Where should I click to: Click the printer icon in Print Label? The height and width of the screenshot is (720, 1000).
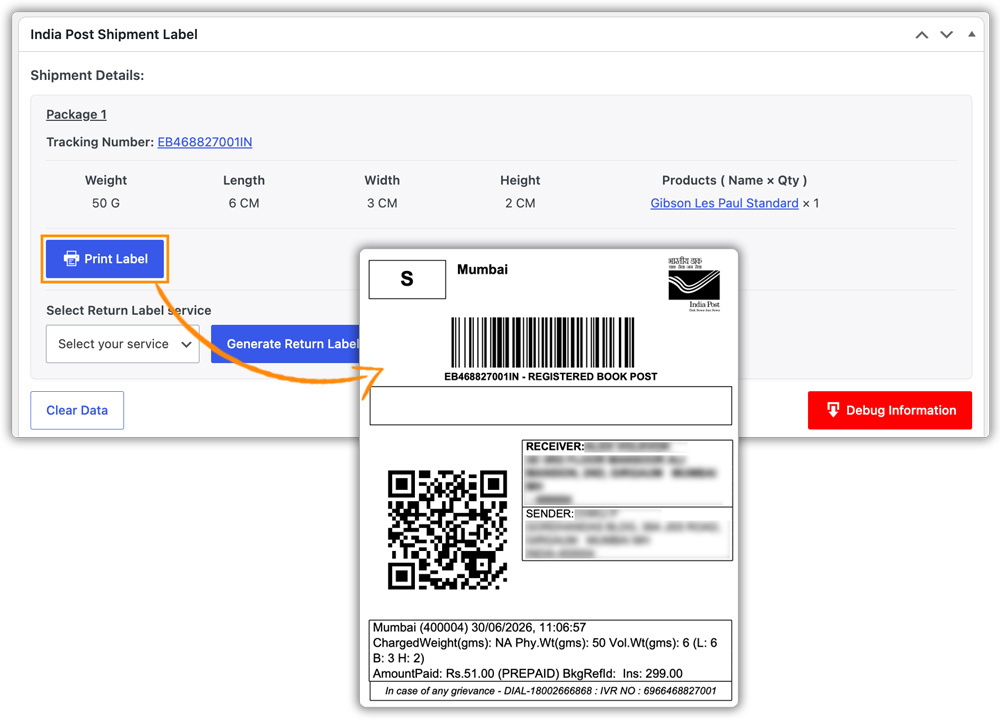pos(71,258)
